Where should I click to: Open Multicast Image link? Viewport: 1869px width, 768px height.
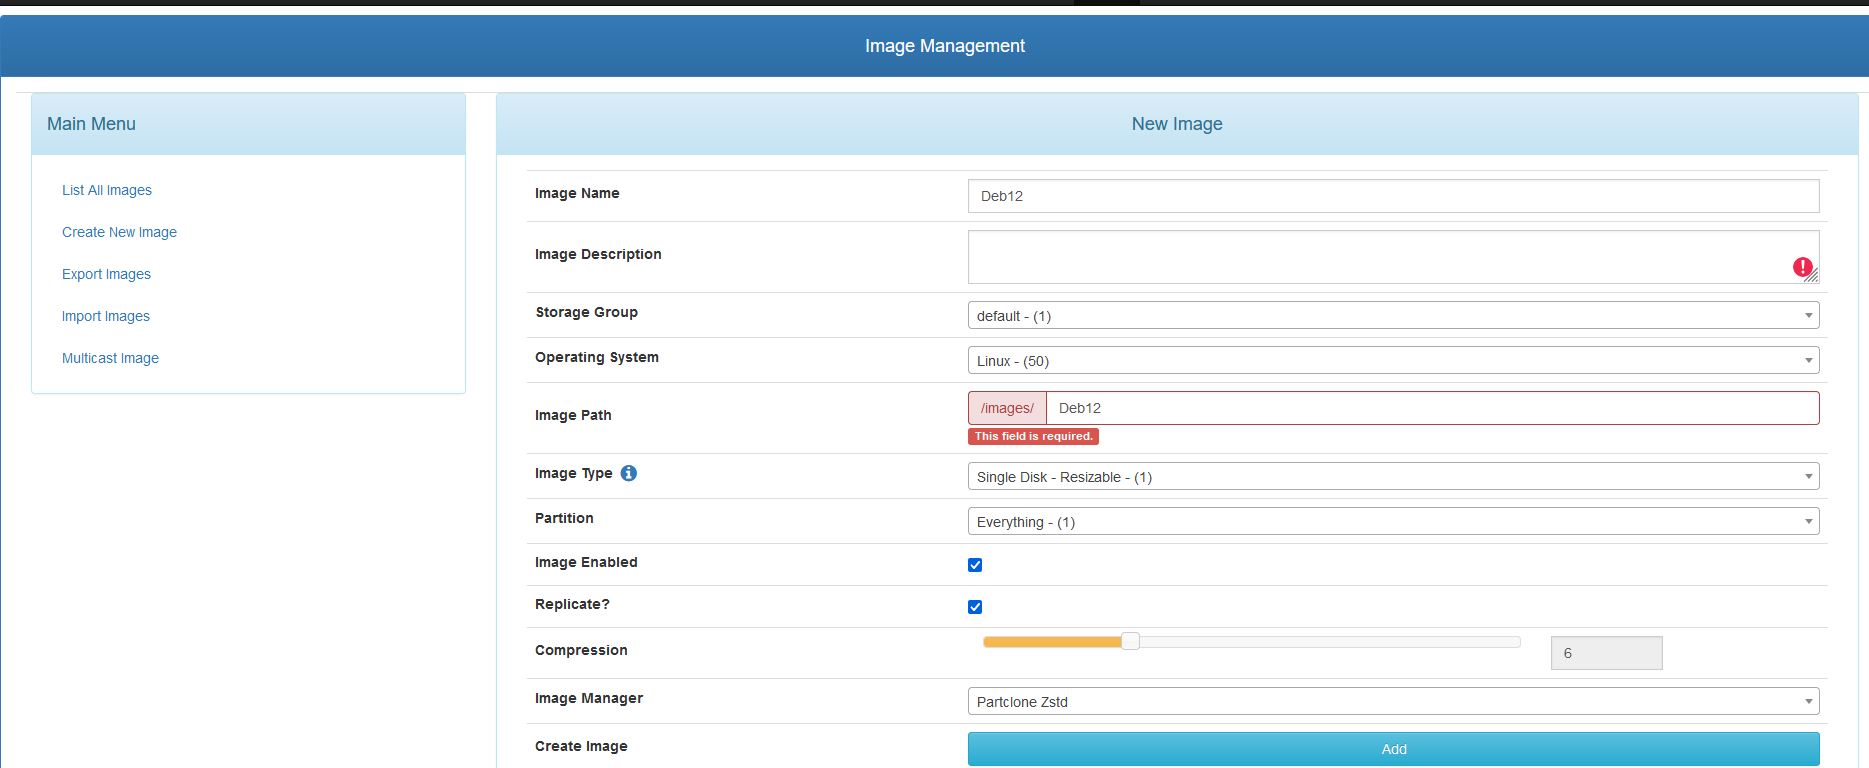[x=110, y=358]
